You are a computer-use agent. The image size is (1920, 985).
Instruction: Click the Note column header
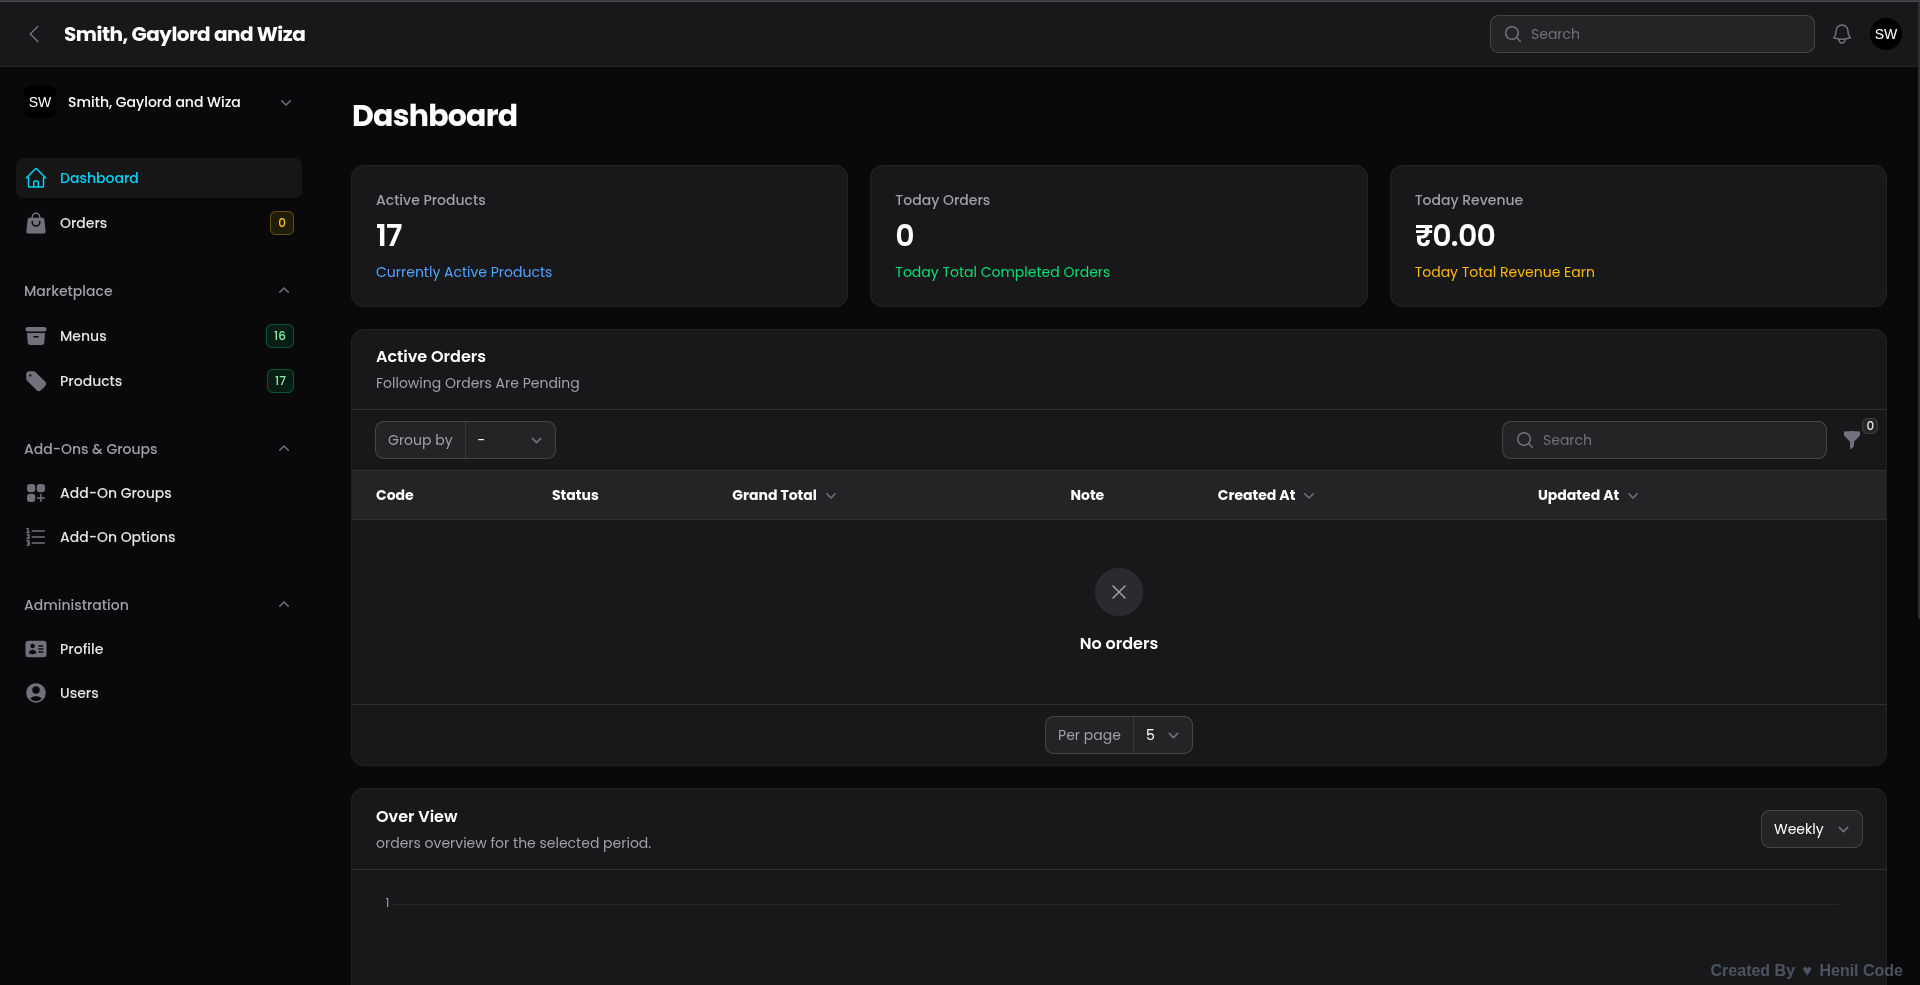pos(1087,495)
